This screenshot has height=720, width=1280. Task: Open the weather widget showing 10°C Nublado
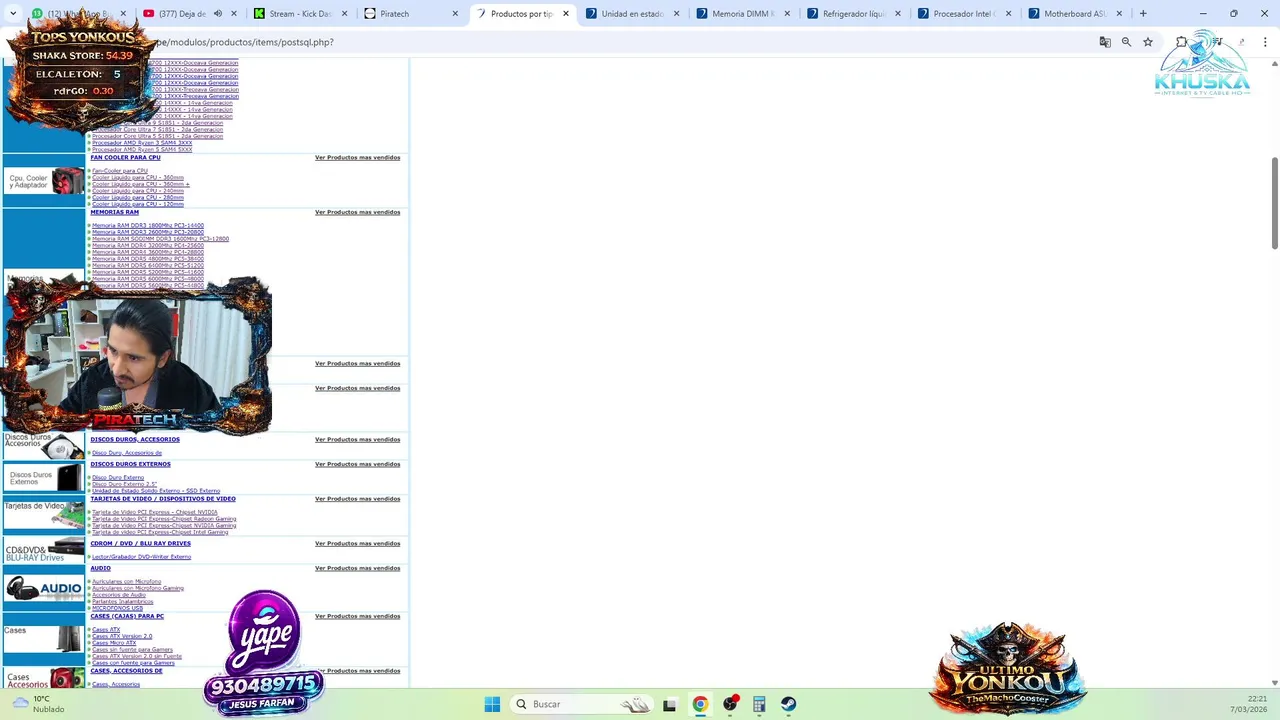[x=36, y=704]
